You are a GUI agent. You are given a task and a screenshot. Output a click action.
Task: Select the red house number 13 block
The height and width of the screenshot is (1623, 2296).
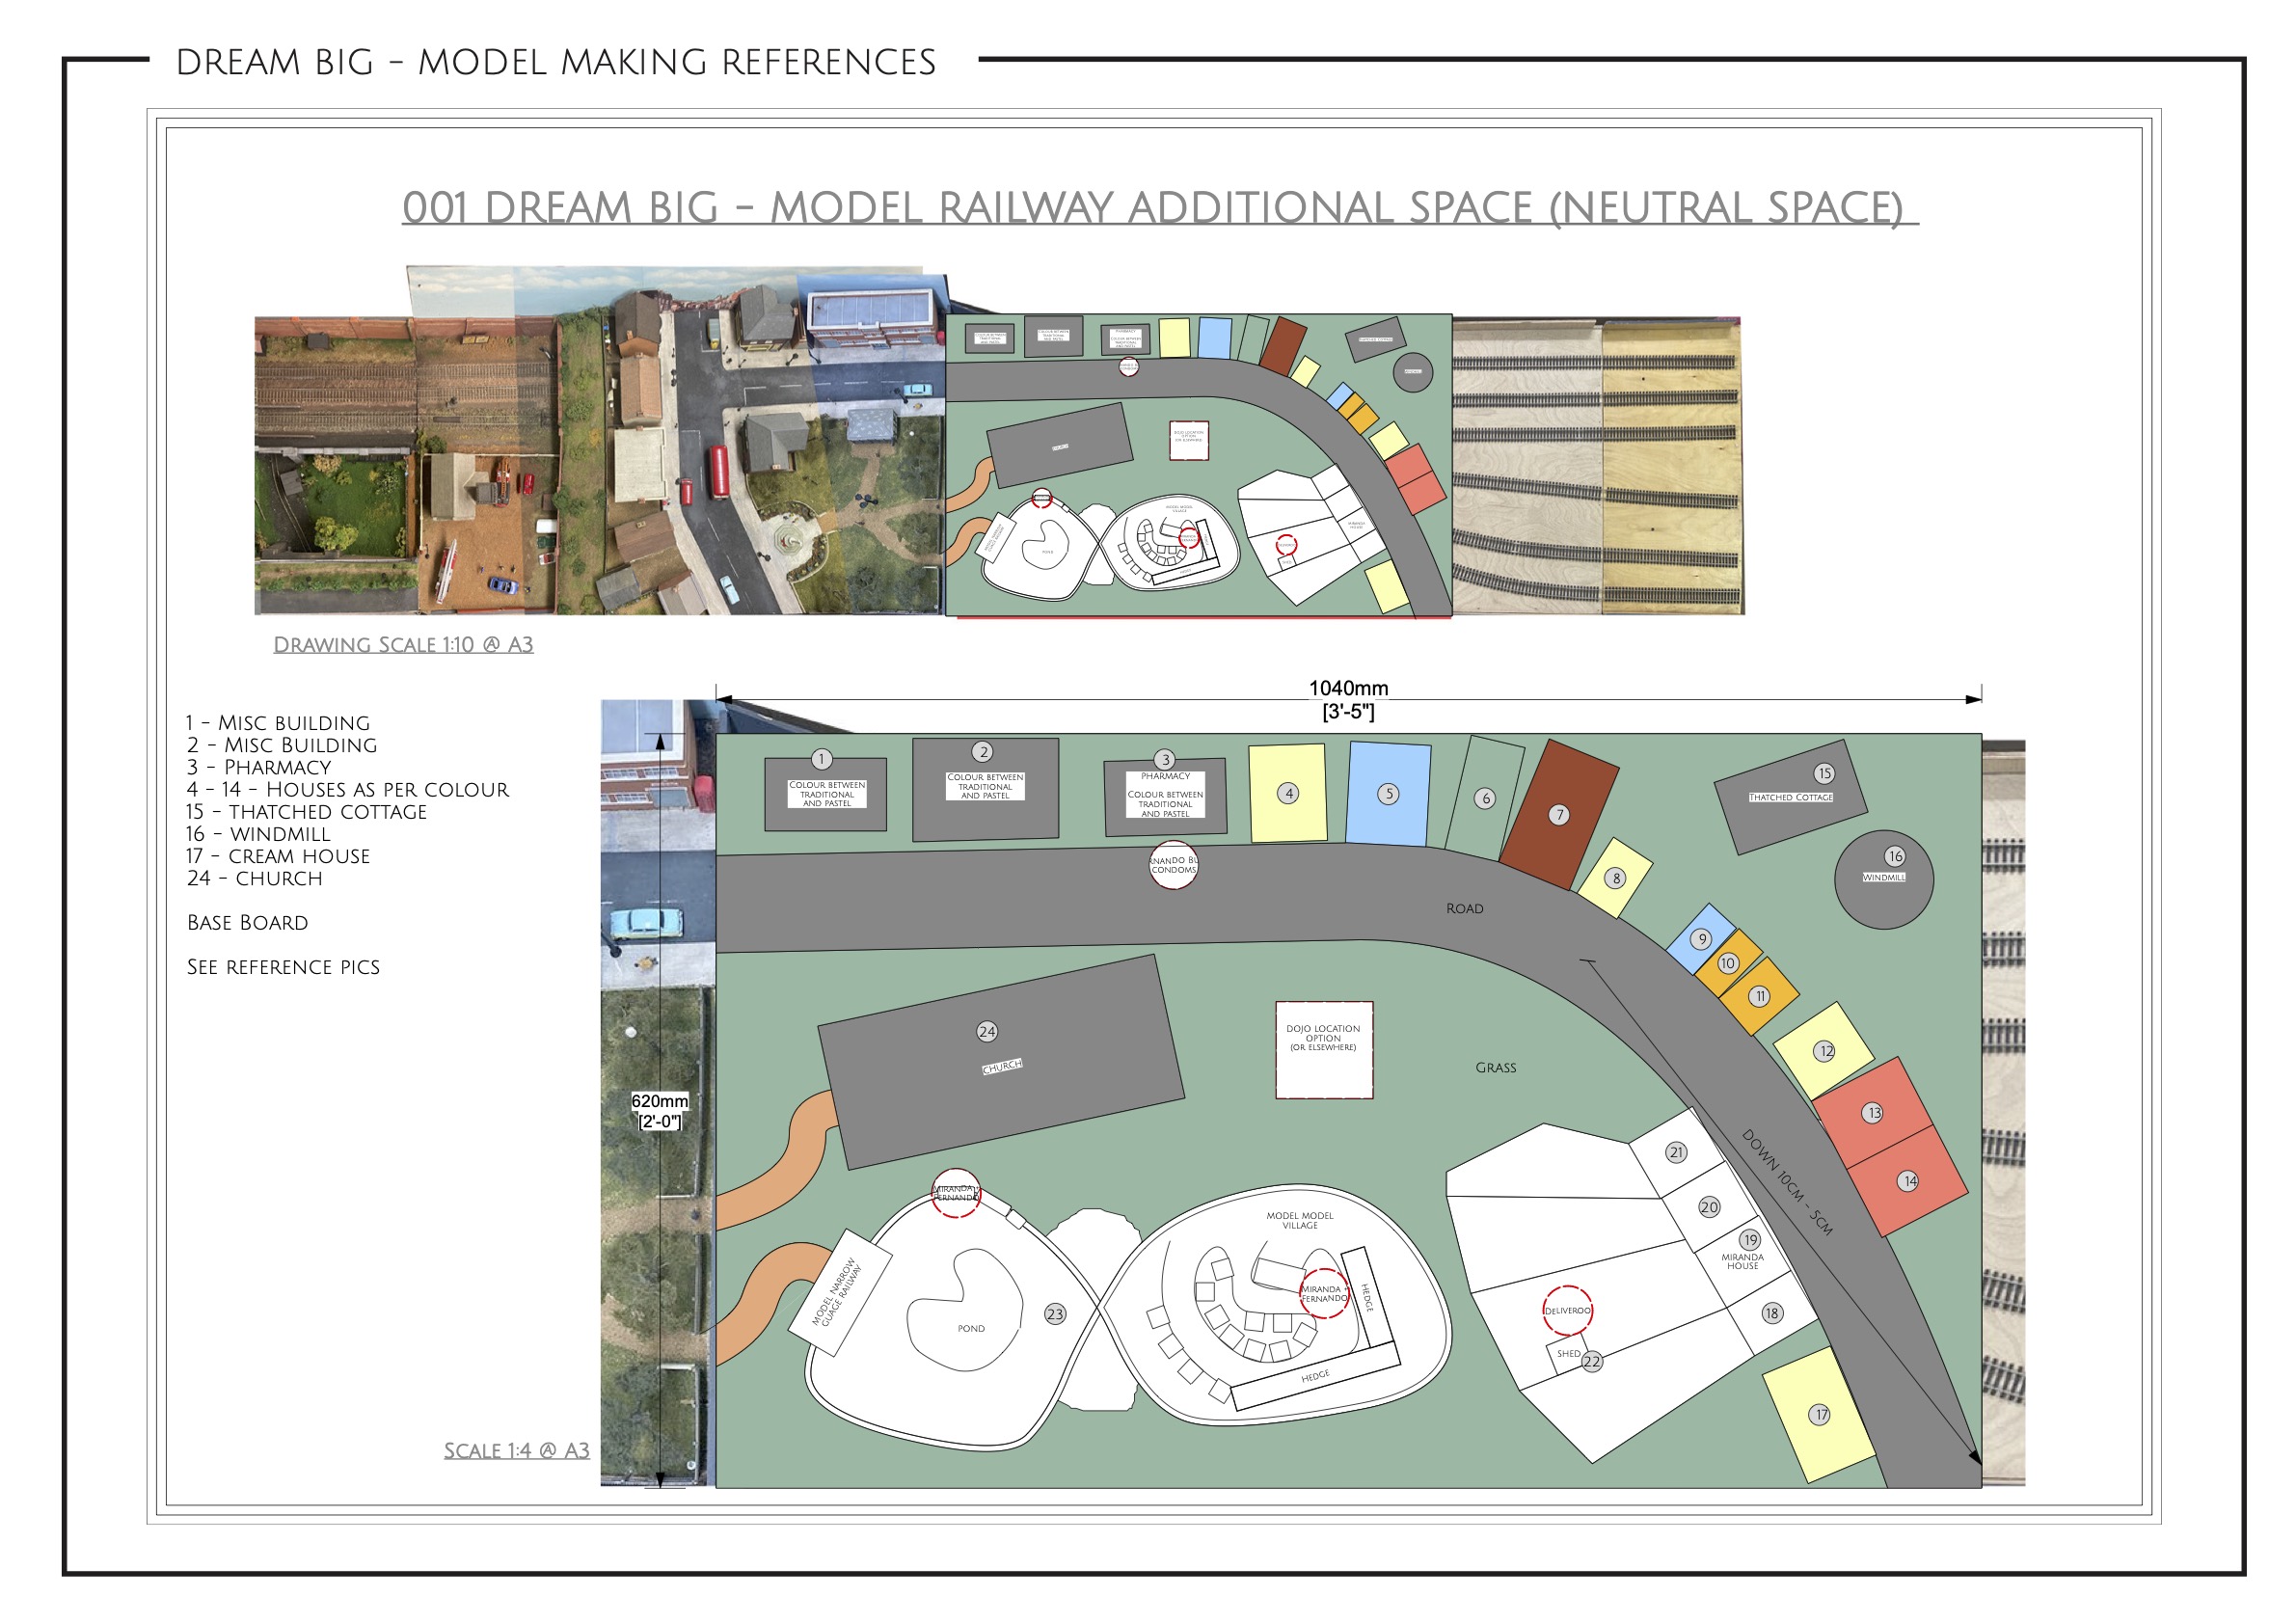tap(1873, 1113)
